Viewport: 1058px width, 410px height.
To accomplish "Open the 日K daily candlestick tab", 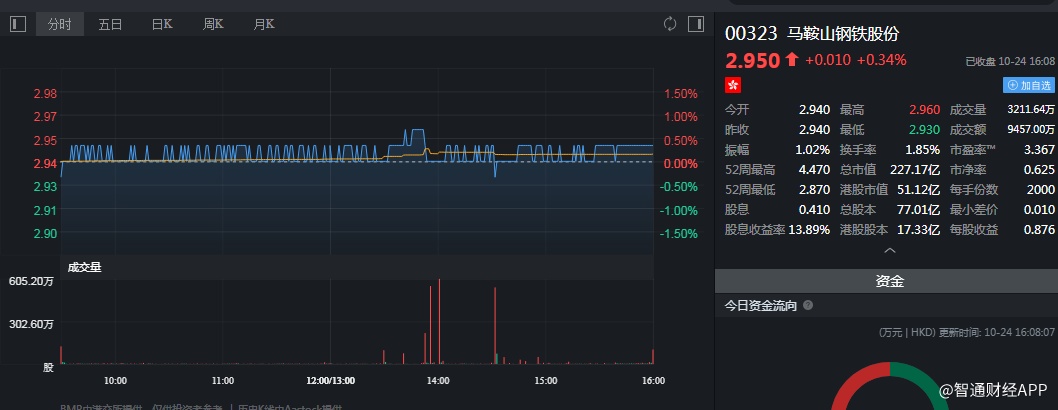I will [x=161, y=24].
